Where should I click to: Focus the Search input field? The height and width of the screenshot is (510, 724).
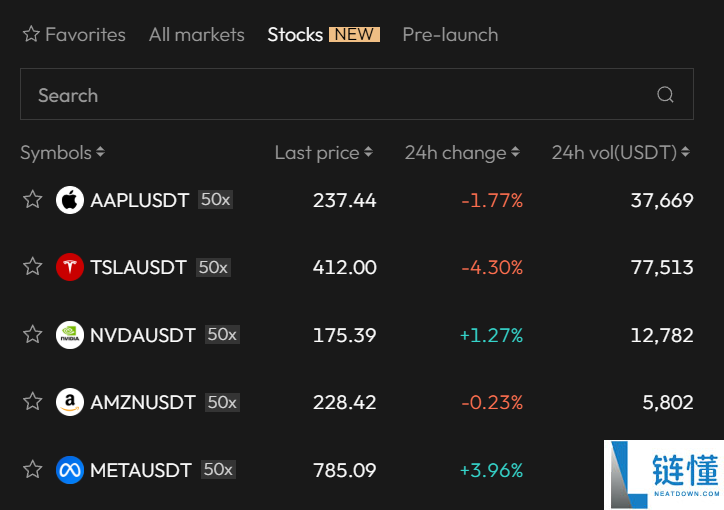point(357,94)
